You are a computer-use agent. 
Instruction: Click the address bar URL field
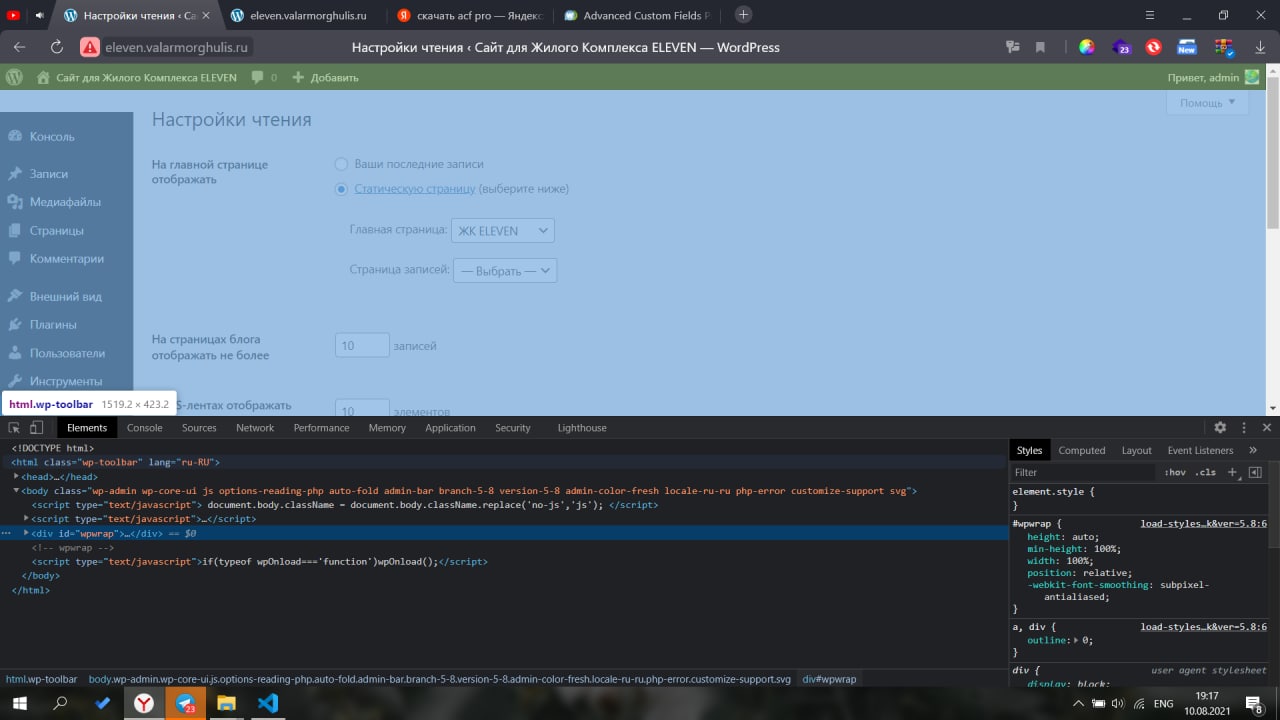pos(178,47)
